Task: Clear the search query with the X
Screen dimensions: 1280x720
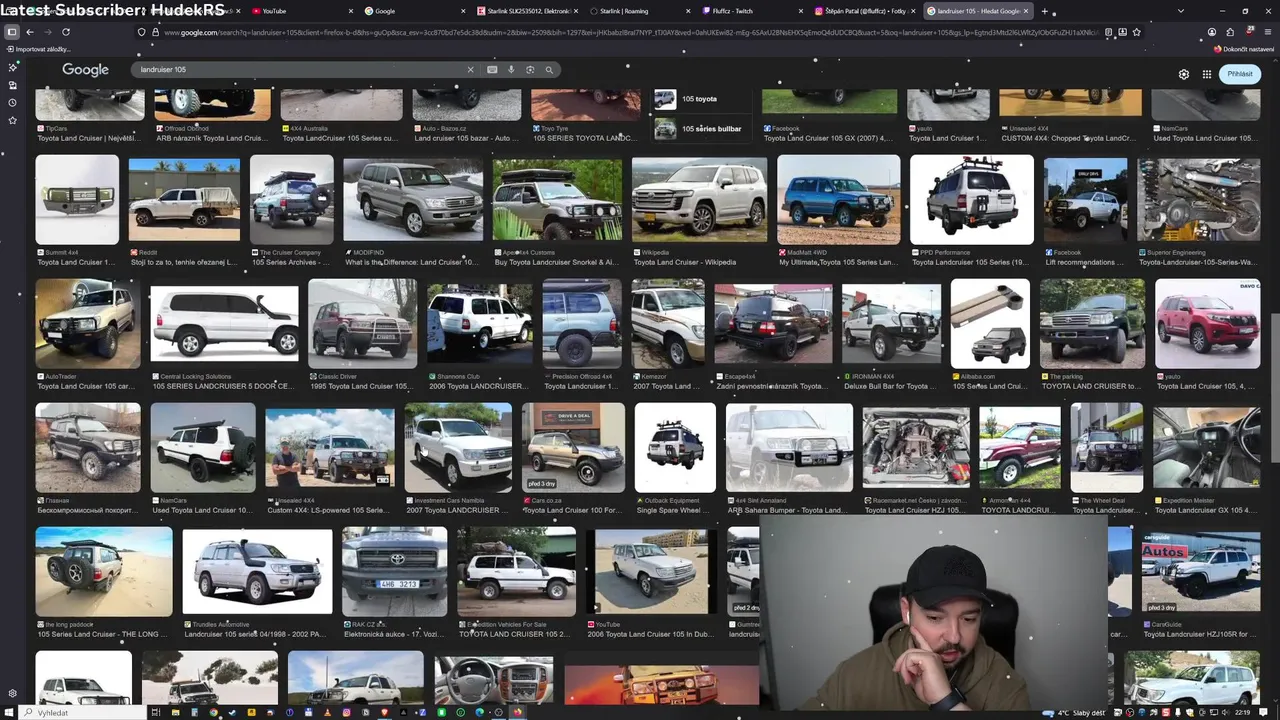Action: (470, 70)
